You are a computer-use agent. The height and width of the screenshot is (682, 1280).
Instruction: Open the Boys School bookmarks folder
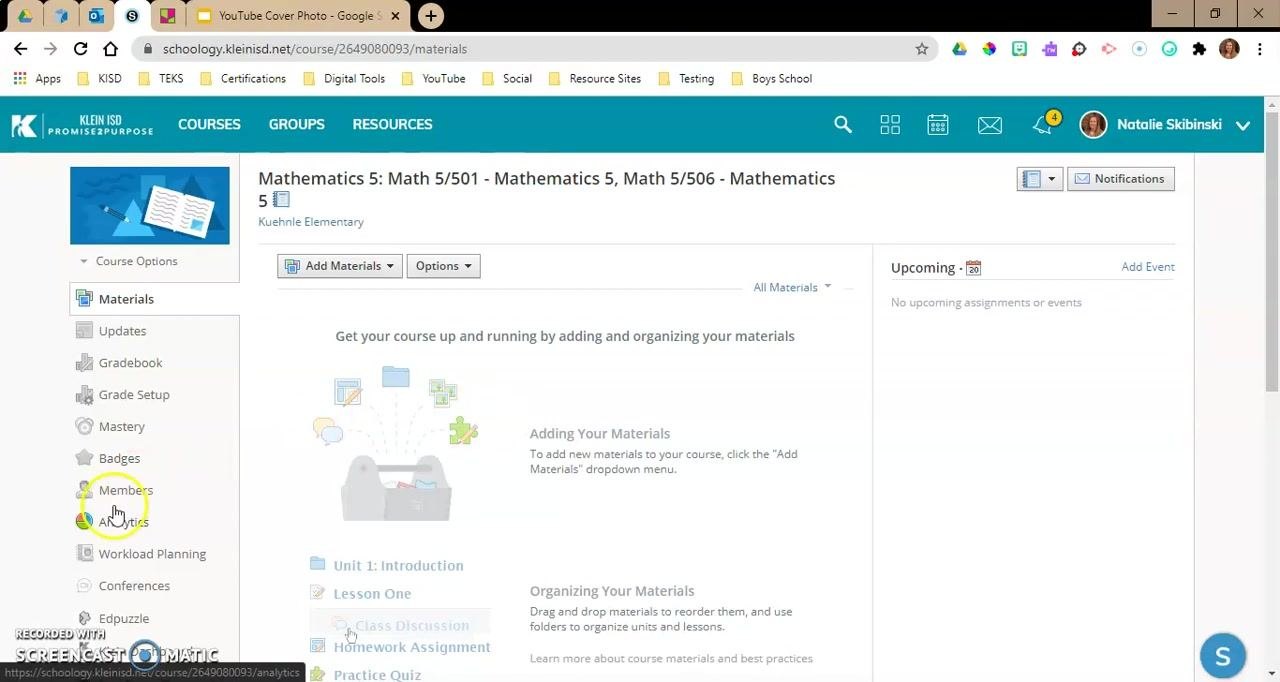click(772, 78)
